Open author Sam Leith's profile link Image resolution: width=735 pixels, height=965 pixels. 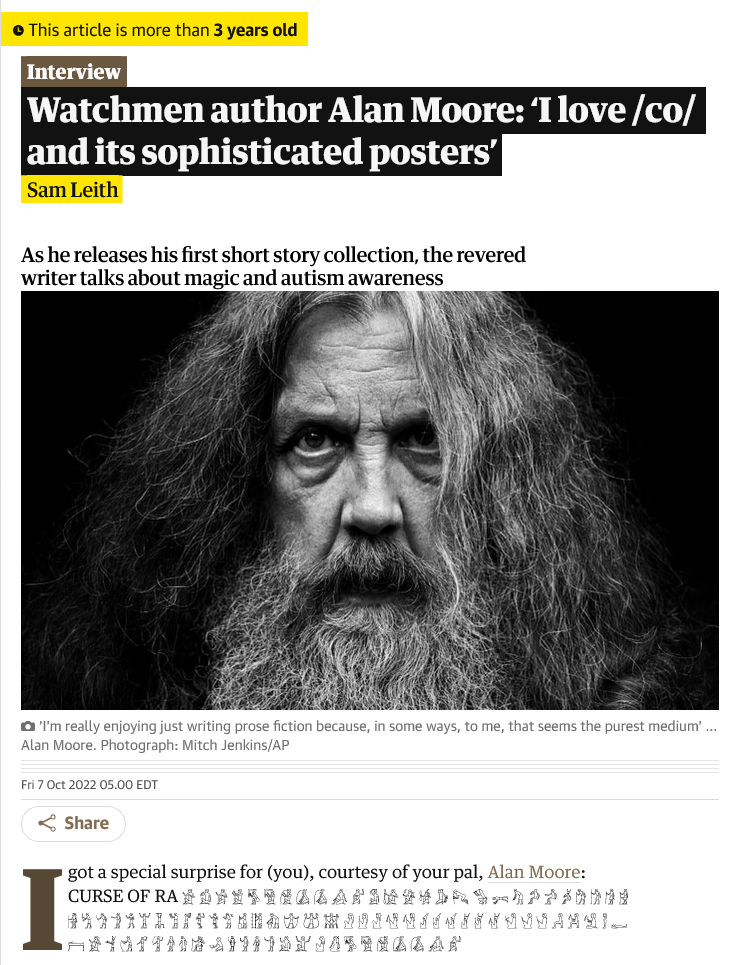72,190
